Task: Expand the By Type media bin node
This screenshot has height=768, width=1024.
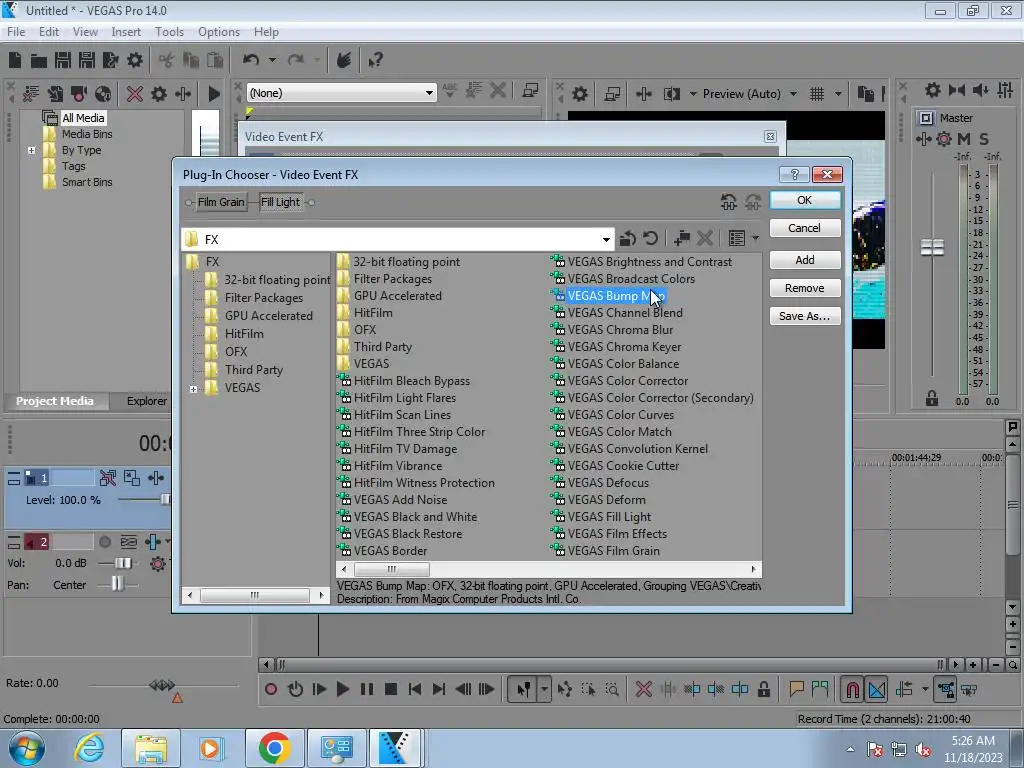Action: (31, 150)
